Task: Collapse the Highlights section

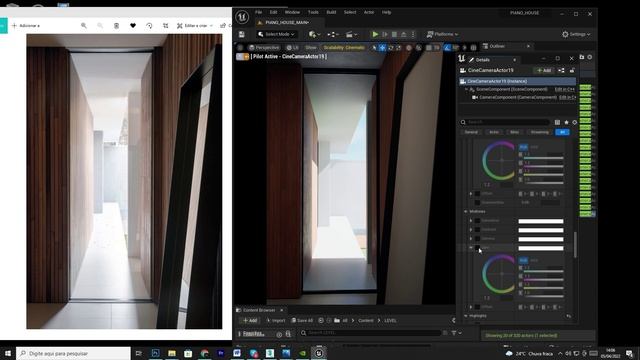Action: (x=466, y=316)
